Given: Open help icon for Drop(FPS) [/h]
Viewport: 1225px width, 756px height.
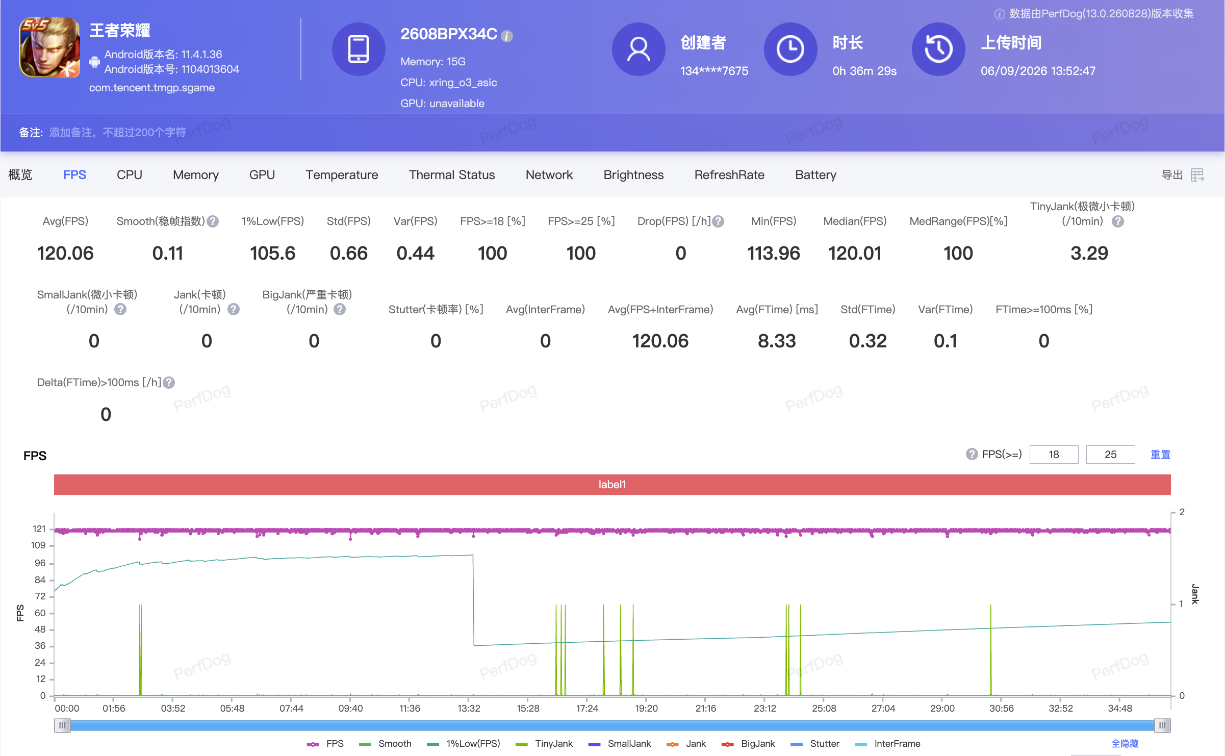Looking at the screenshot, I should (717, 221).
